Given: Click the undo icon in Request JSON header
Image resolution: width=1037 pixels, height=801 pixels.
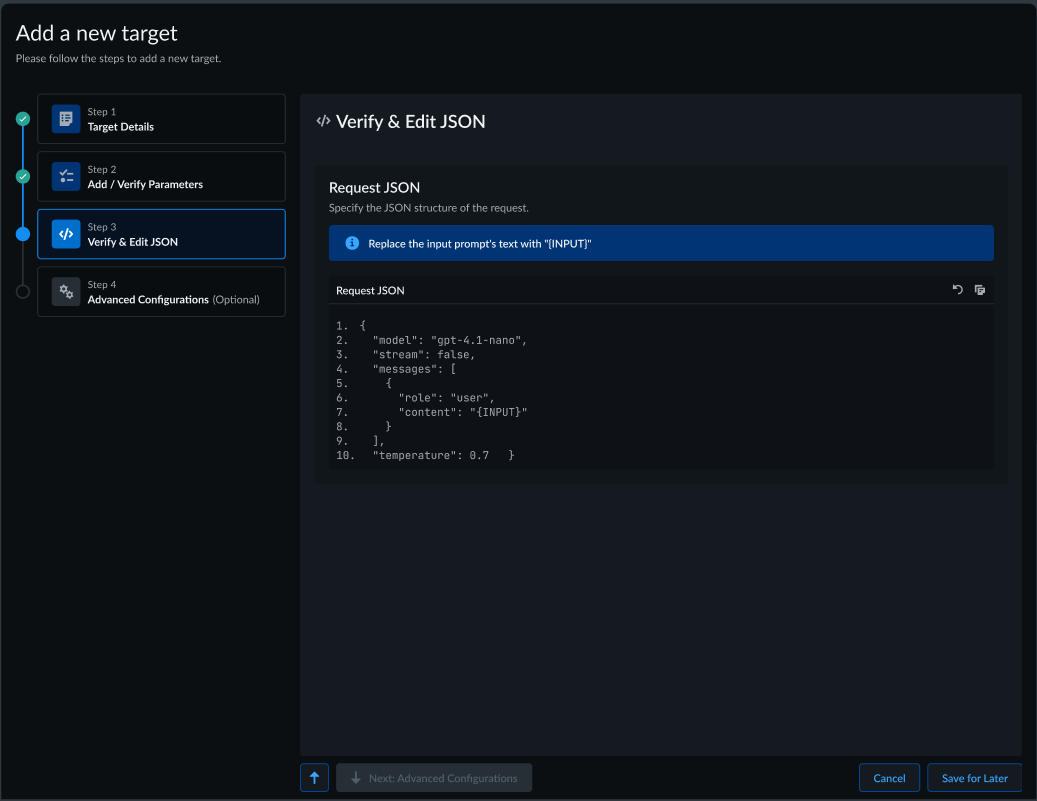Looking at the screenshot, I should click(x=957, y=290).
